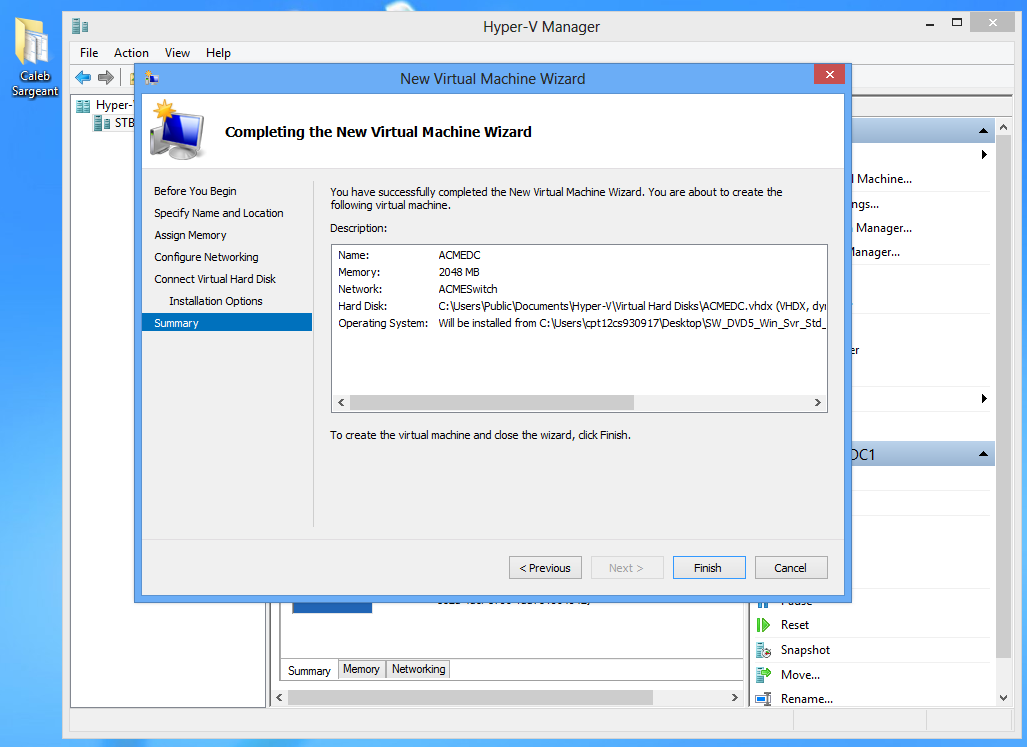Close the New Virtual Machine Wizard

(829, 75)
